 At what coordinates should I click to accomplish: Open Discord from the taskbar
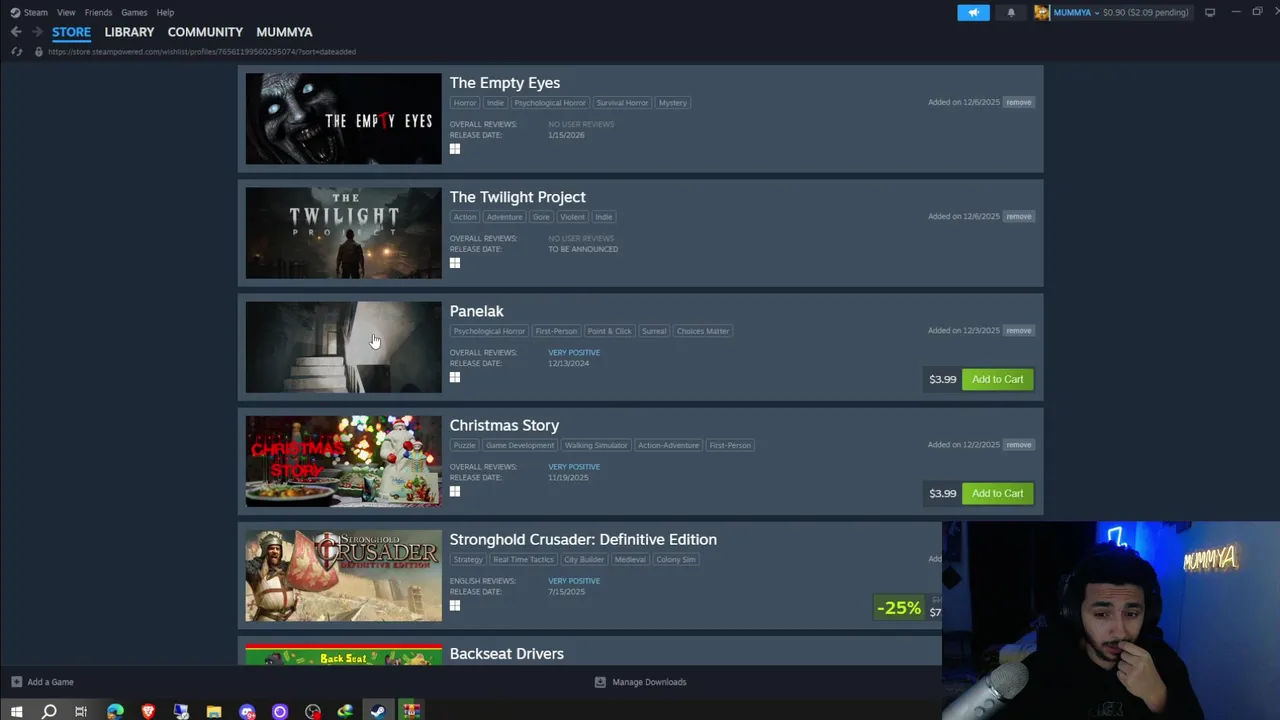point(247,711)
